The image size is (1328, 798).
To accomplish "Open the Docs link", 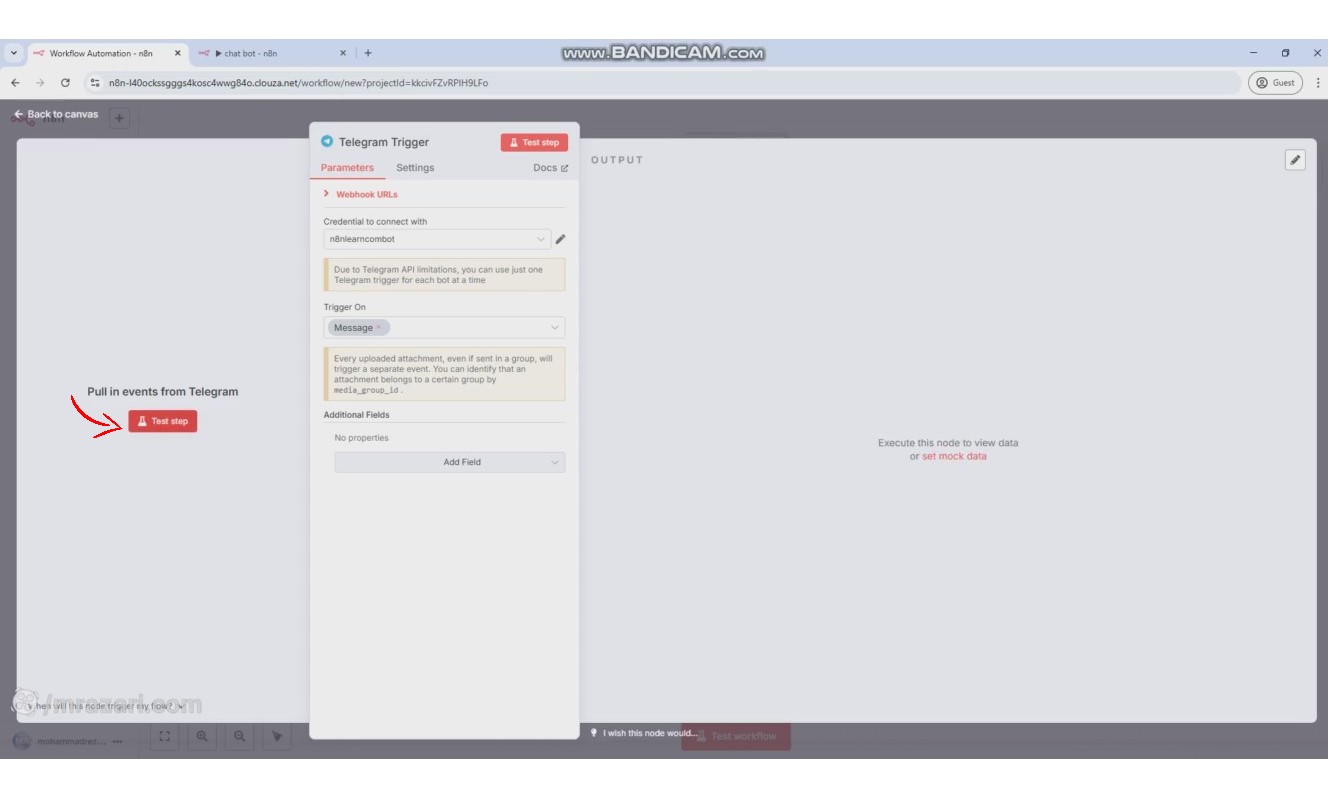I will click(x=550, y=168).
